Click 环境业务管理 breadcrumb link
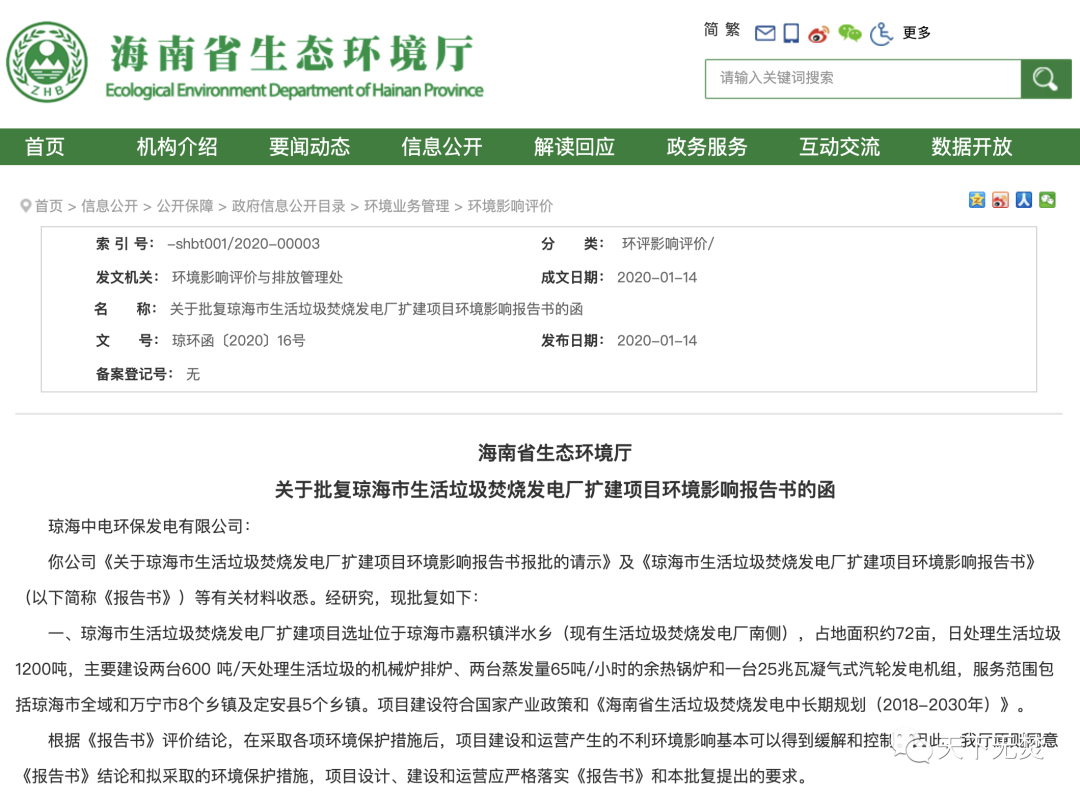 406,206
